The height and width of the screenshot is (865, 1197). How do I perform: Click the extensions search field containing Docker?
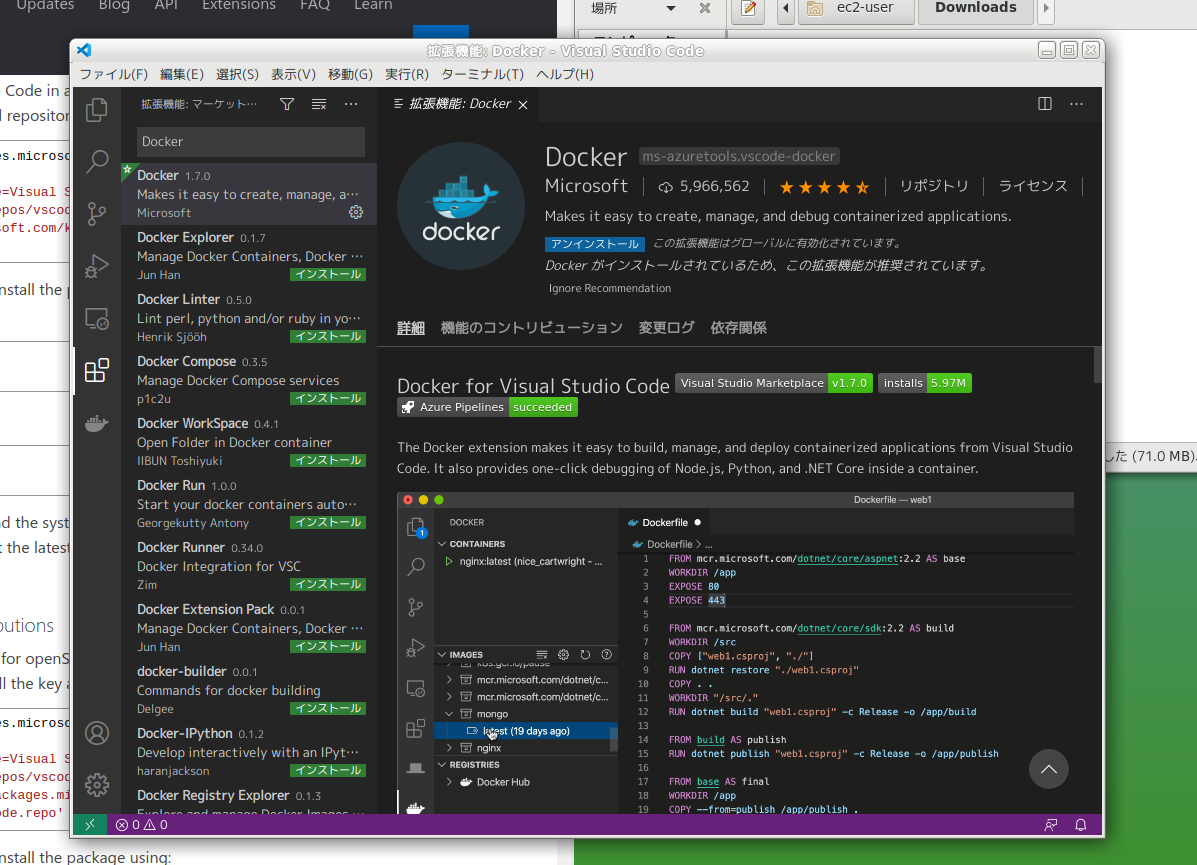pos(250,142)
